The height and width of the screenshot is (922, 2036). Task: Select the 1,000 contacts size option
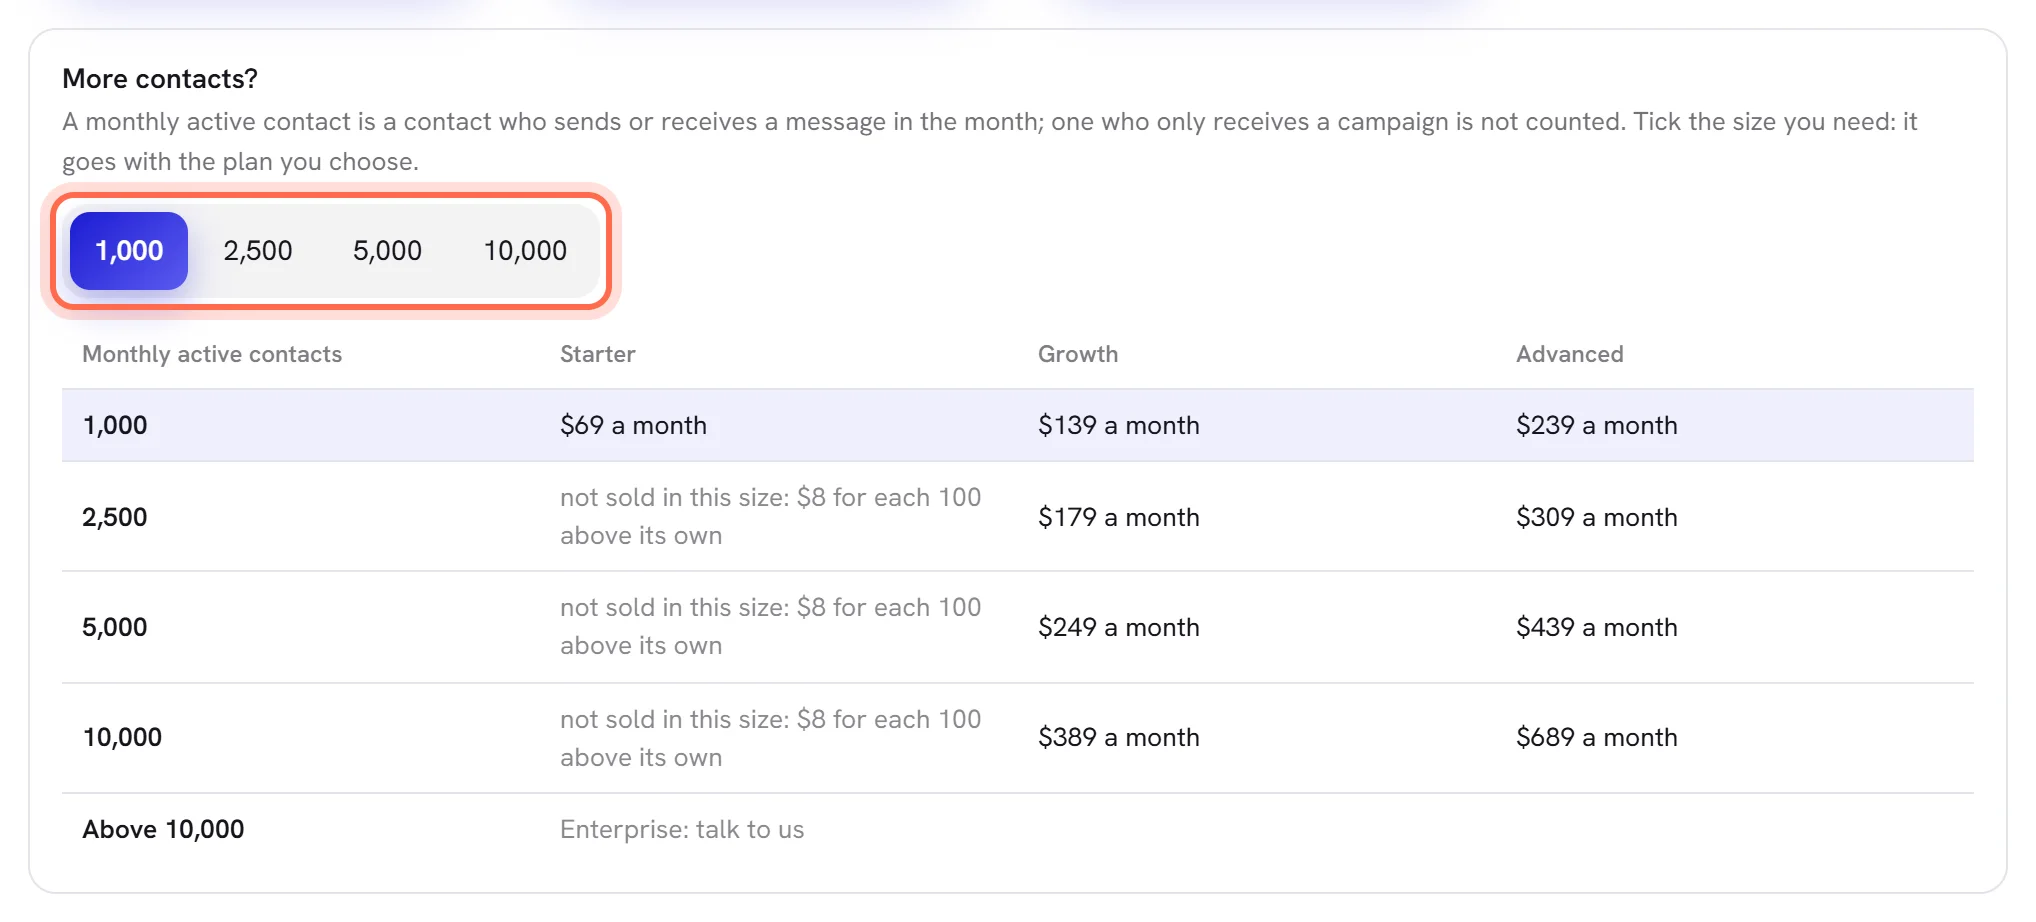pyautogui.click(x=129, y=251)
